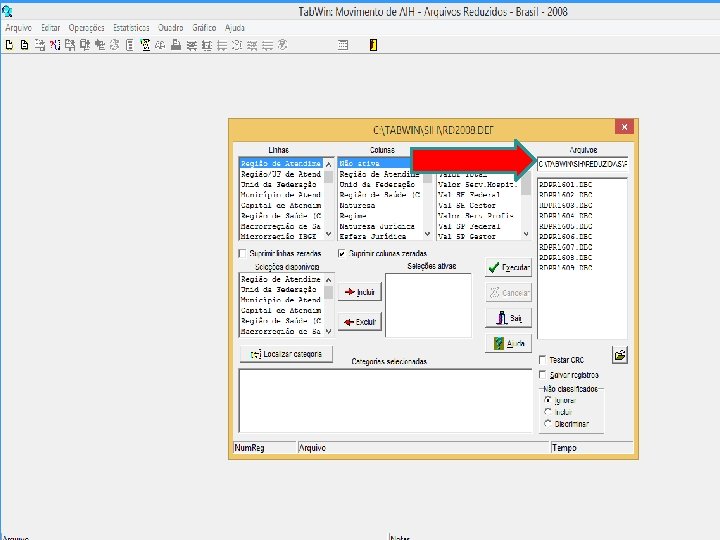Select the Ignorar radio button
Viewport: 720px width, 540px height.
click(x=547, y=400)
